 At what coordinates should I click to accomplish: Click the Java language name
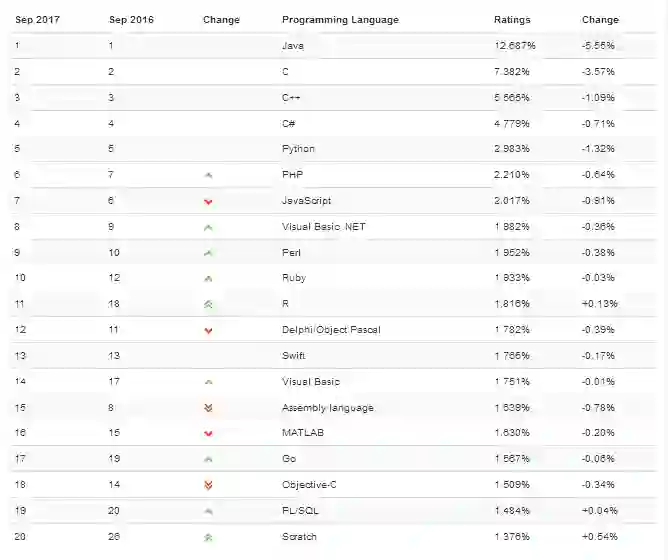(293, 46)
